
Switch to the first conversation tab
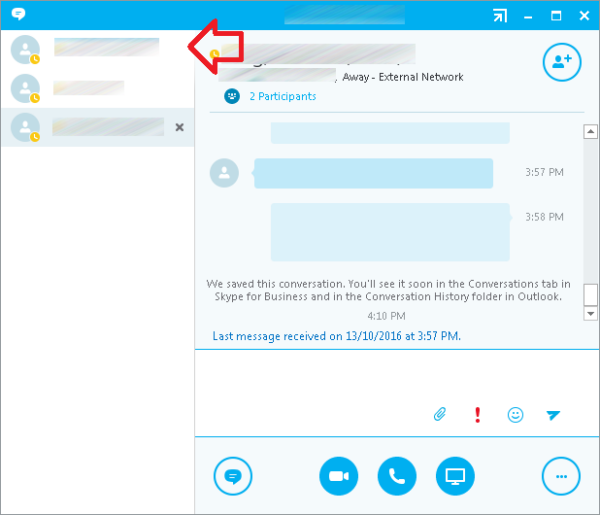(x=98, y=49)
